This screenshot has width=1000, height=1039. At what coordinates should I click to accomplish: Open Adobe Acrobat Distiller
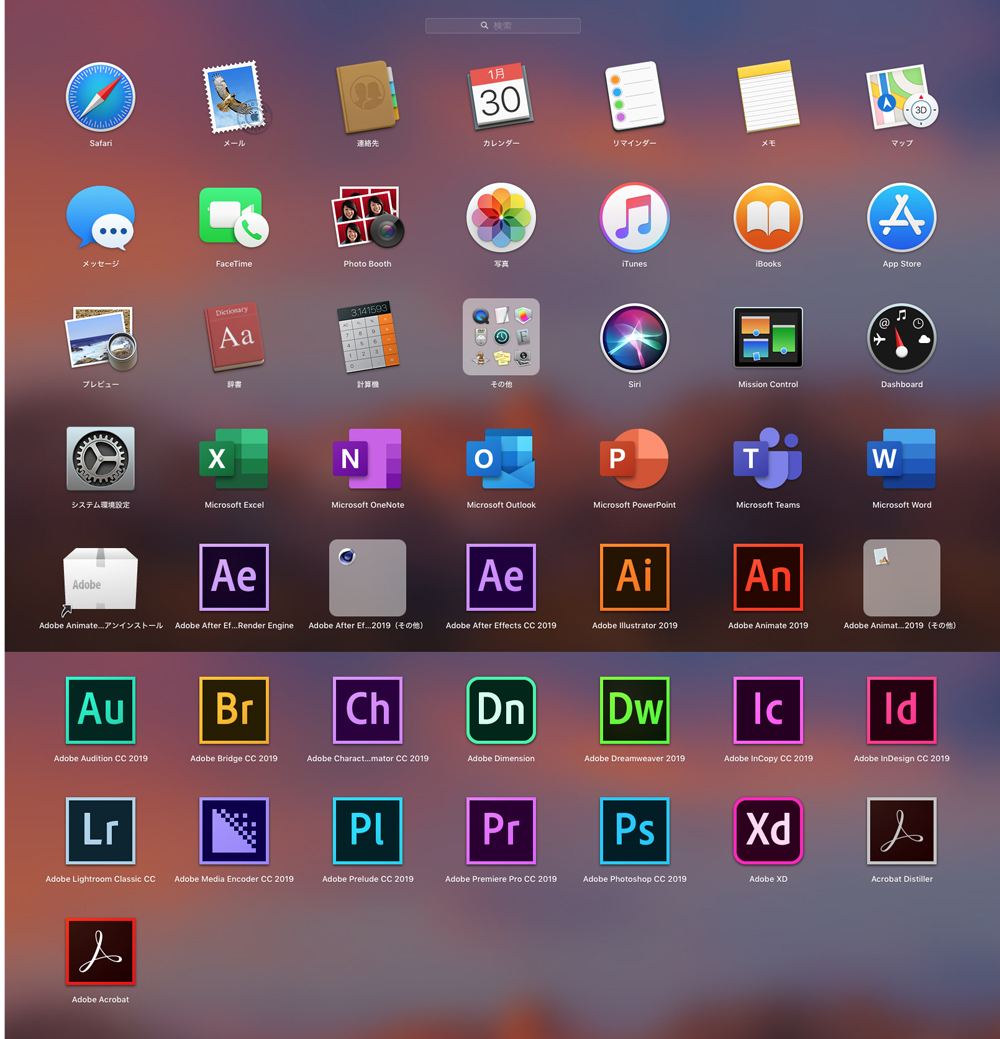[901, 831]
